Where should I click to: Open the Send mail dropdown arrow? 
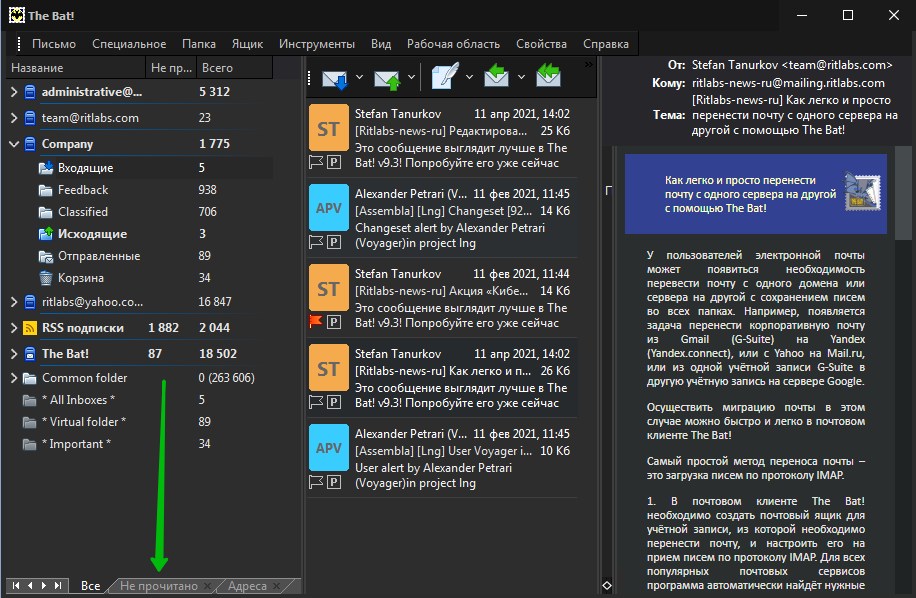[411, 77]
